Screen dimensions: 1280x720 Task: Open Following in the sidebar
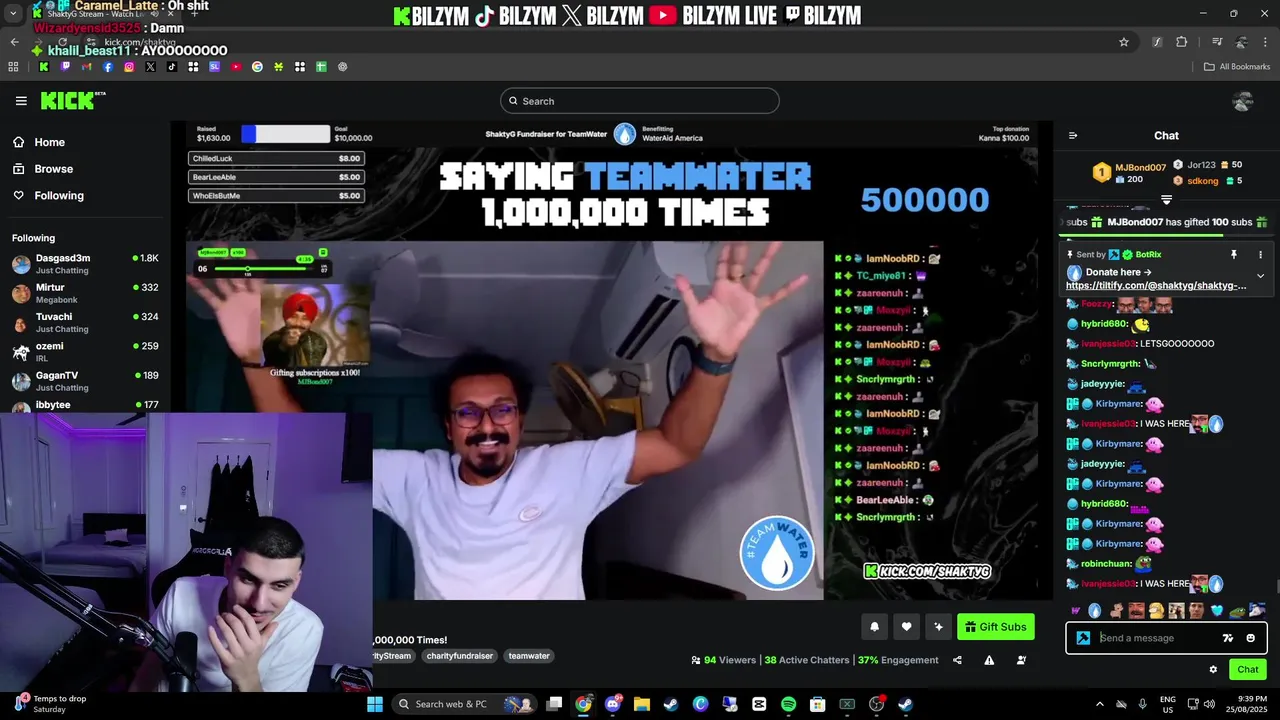click(48, 196)
